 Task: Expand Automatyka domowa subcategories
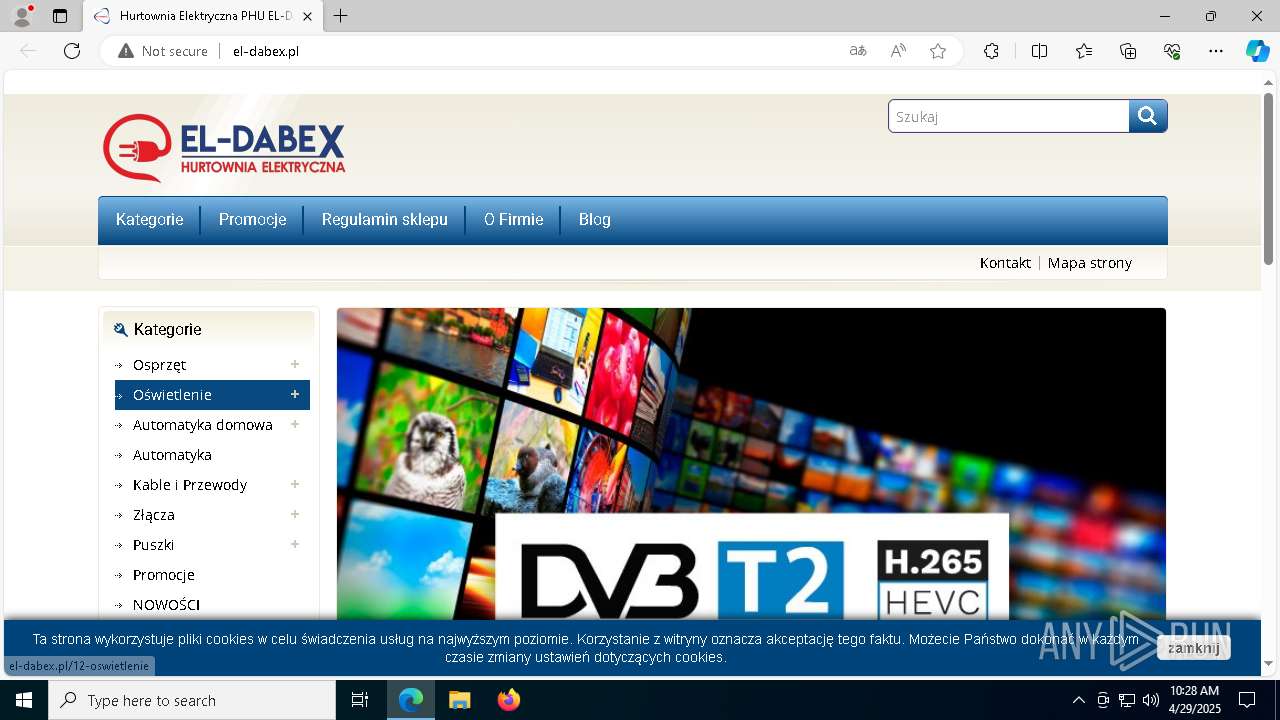pos(295,424)
